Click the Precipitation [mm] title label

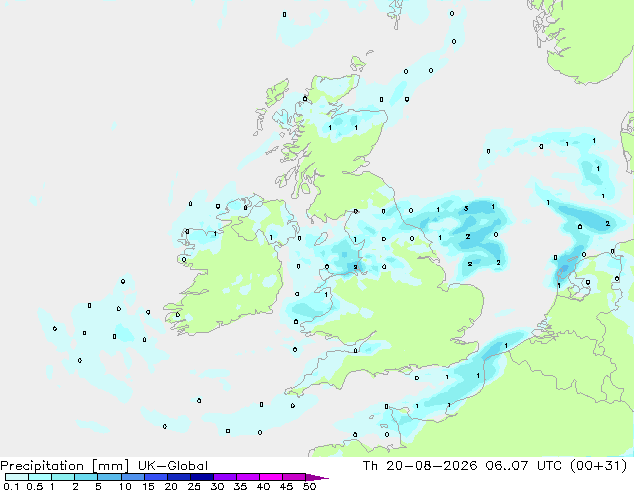coord(65,466)
